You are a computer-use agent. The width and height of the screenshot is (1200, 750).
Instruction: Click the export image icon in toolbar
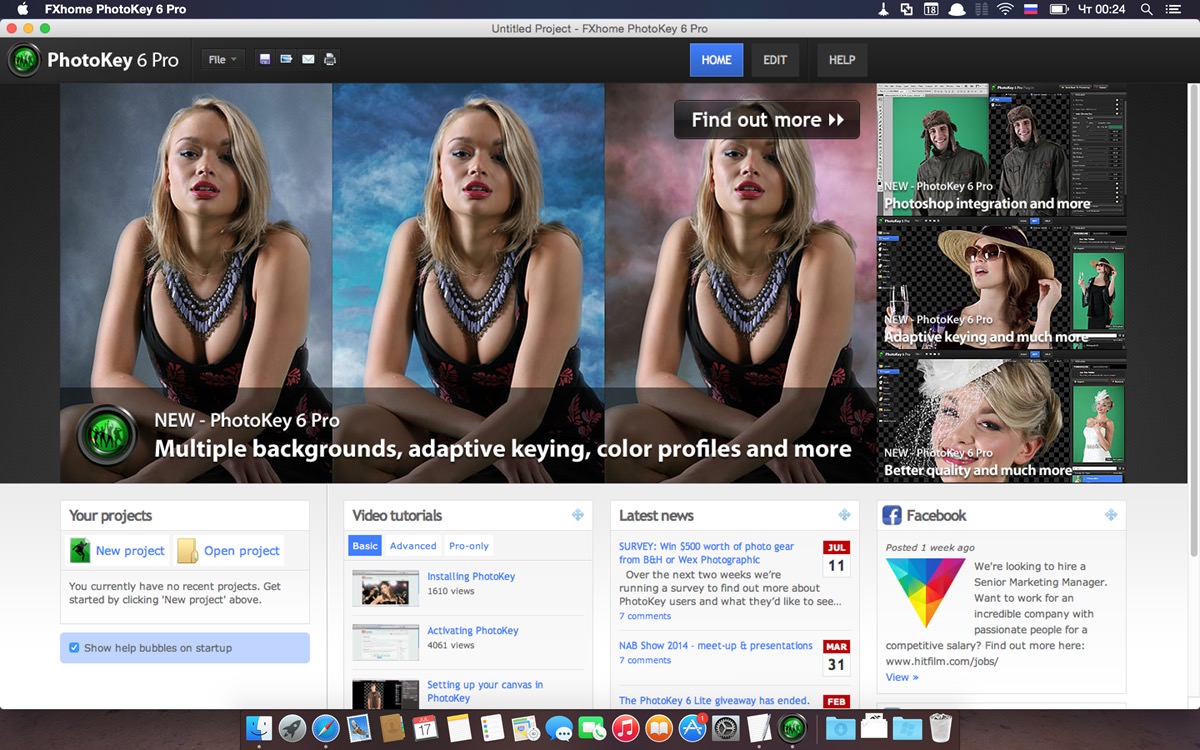coord(286,59)
